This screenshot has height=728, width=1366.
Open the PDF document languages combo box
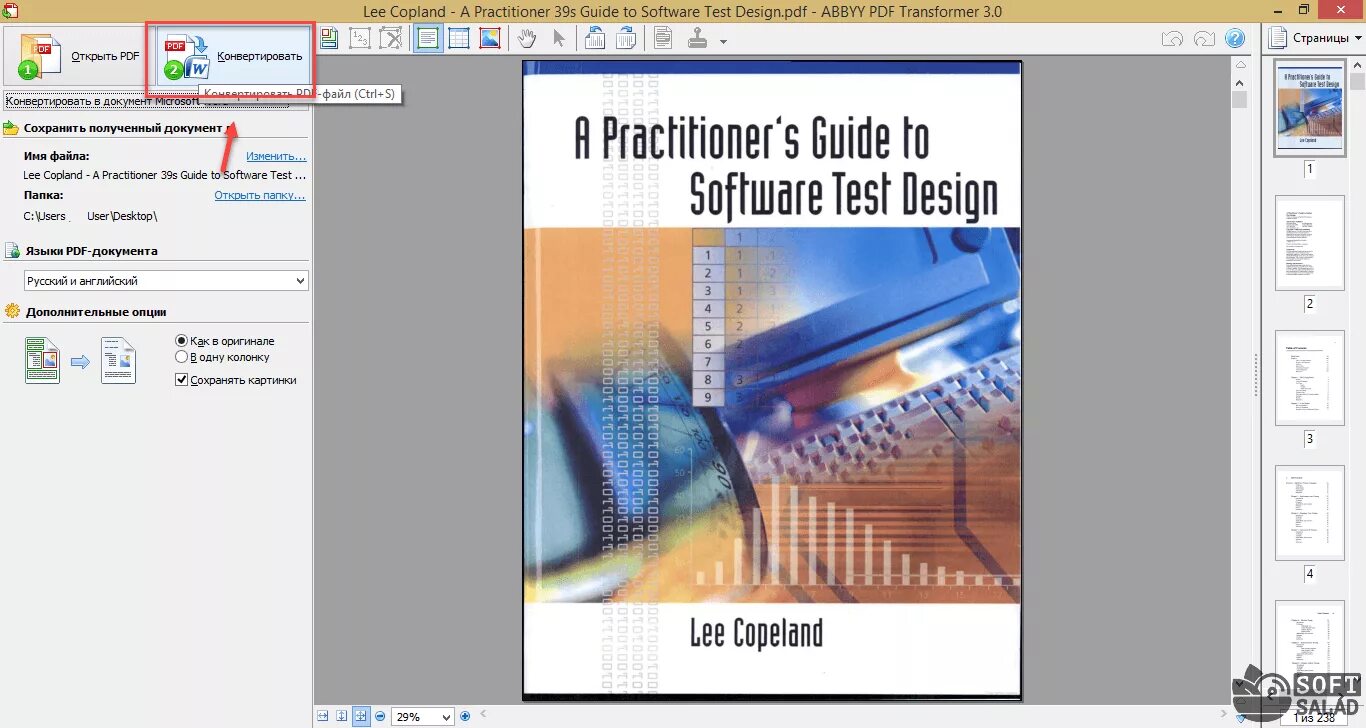[166, 281]
